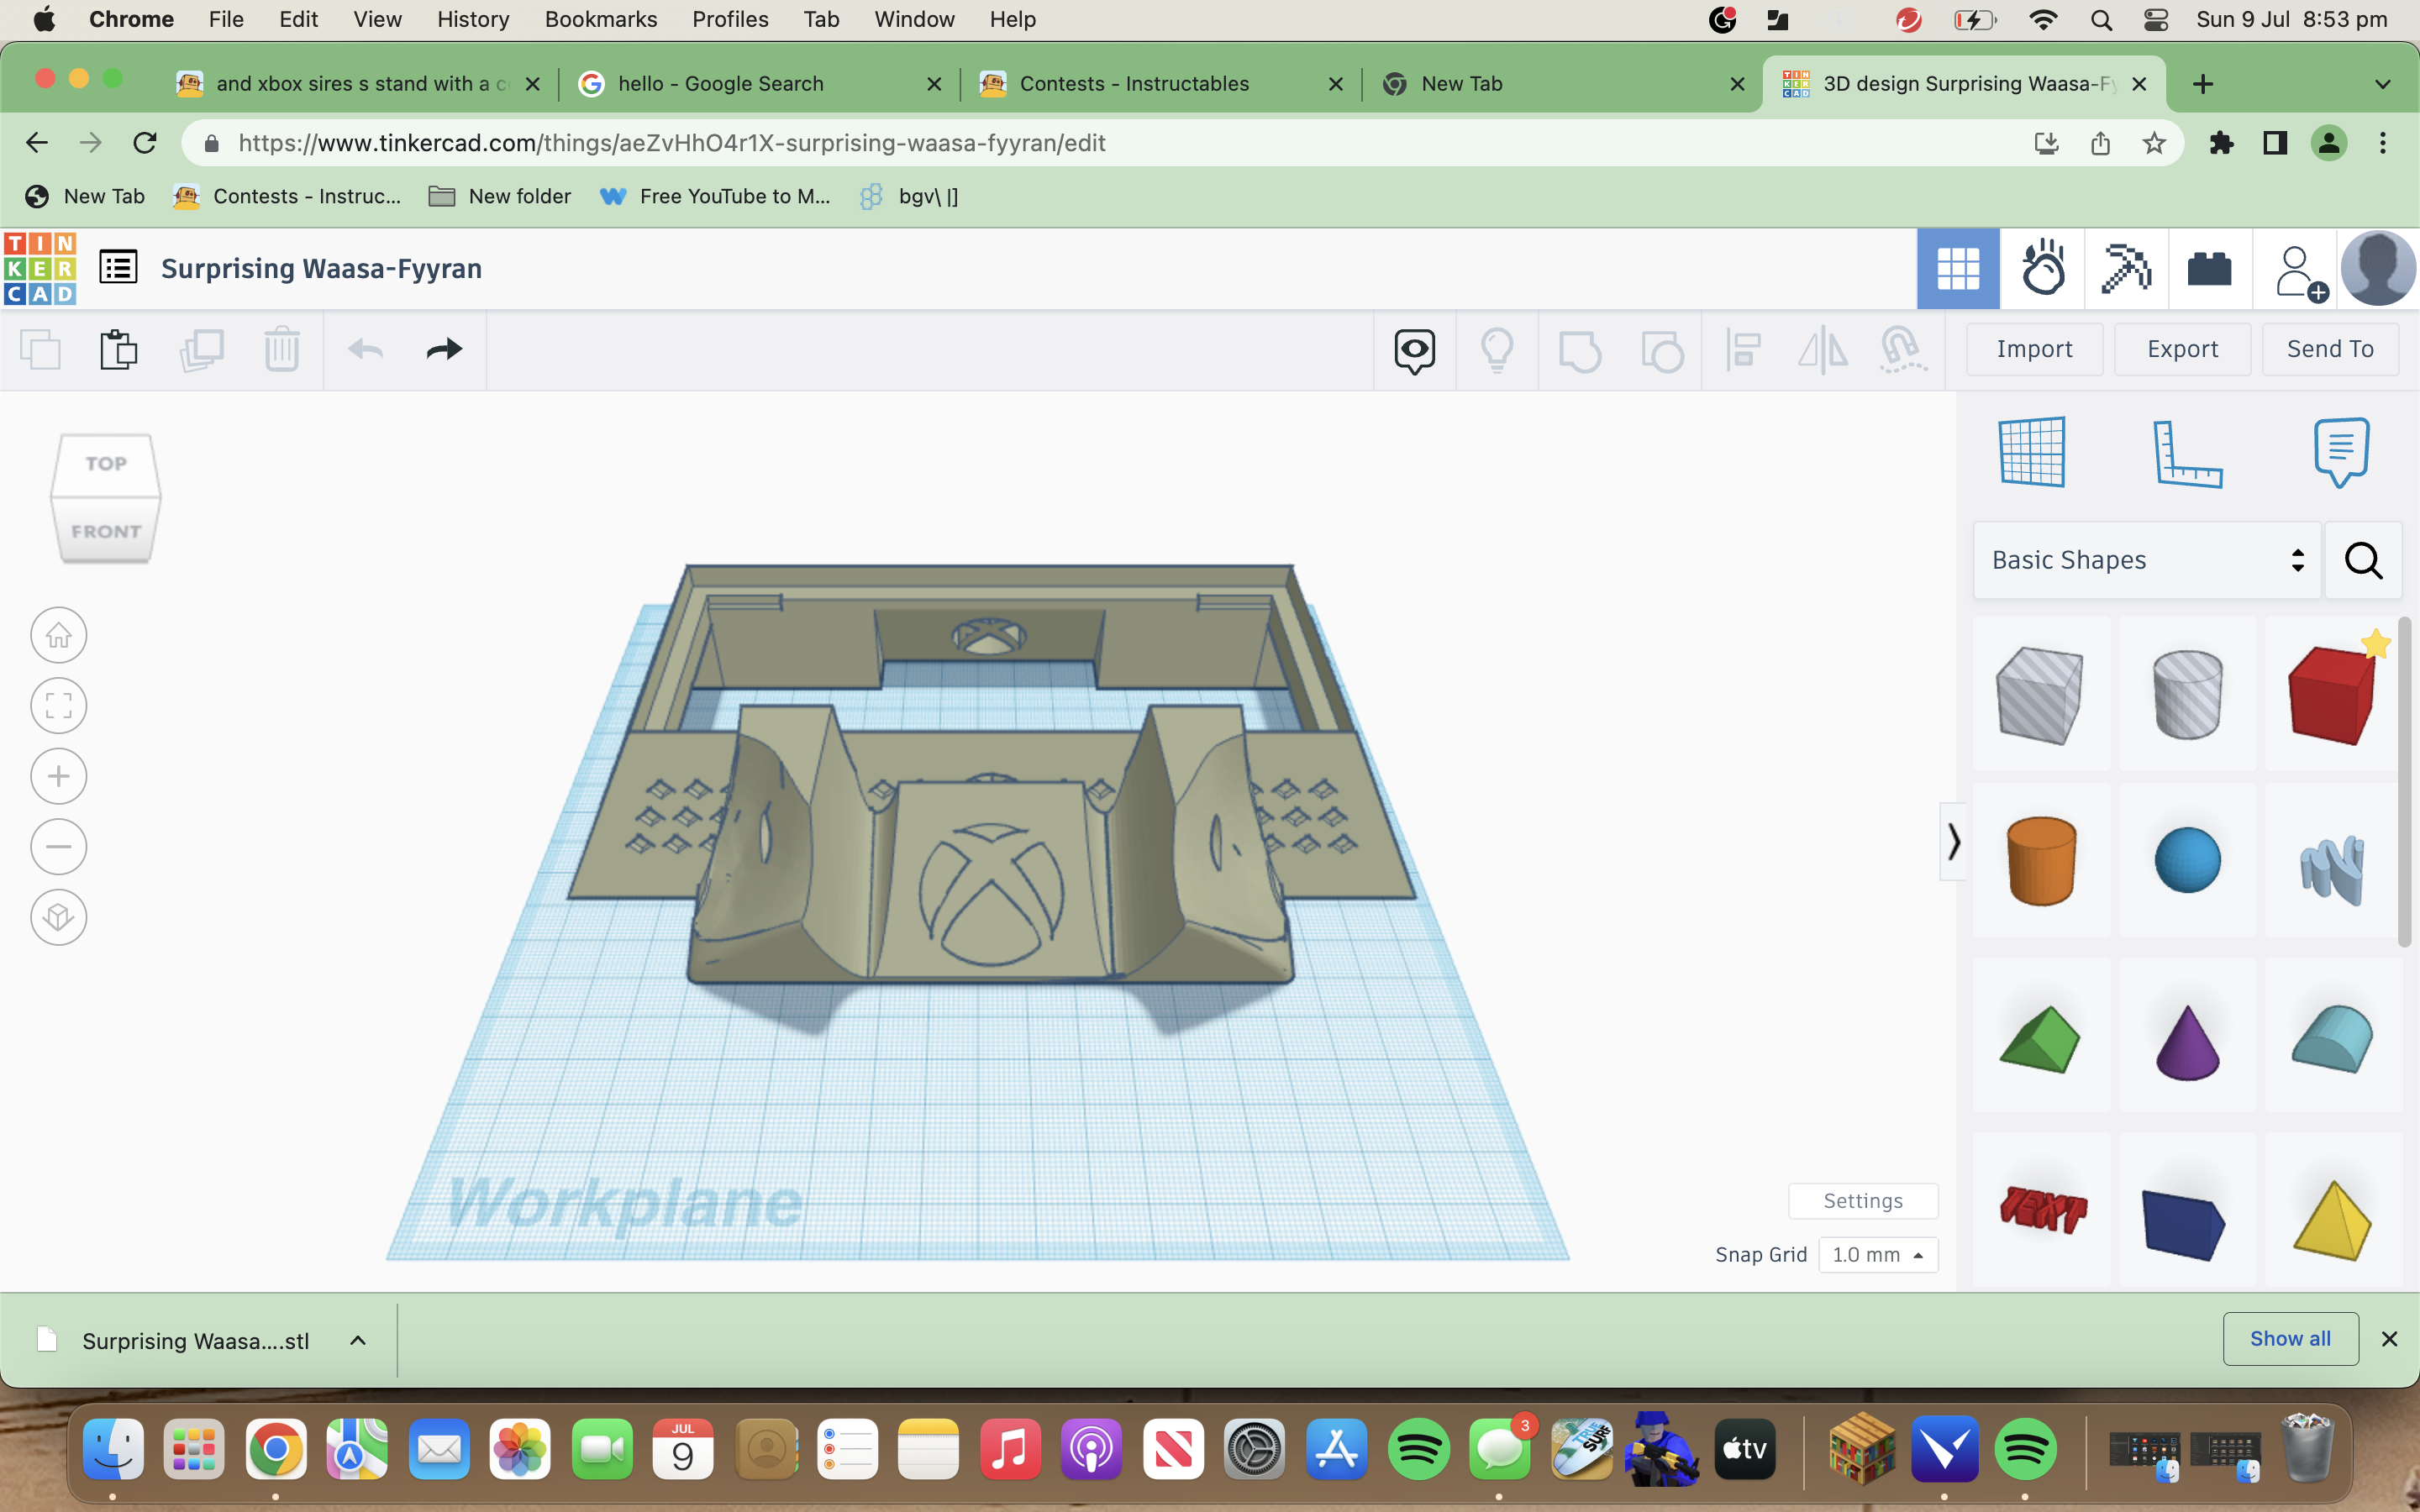Expand the downloaded stl file options chevron
Image resolution: width=2420 pixels, height=1512 pixels.
pyautogui.click(x=358, y=1340)
